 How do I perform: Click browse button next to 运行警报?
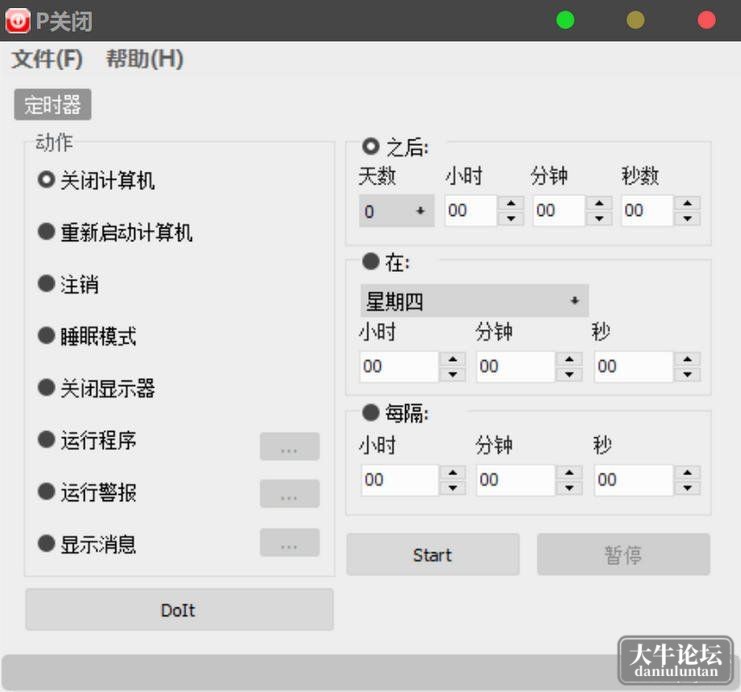click(290, 493)
